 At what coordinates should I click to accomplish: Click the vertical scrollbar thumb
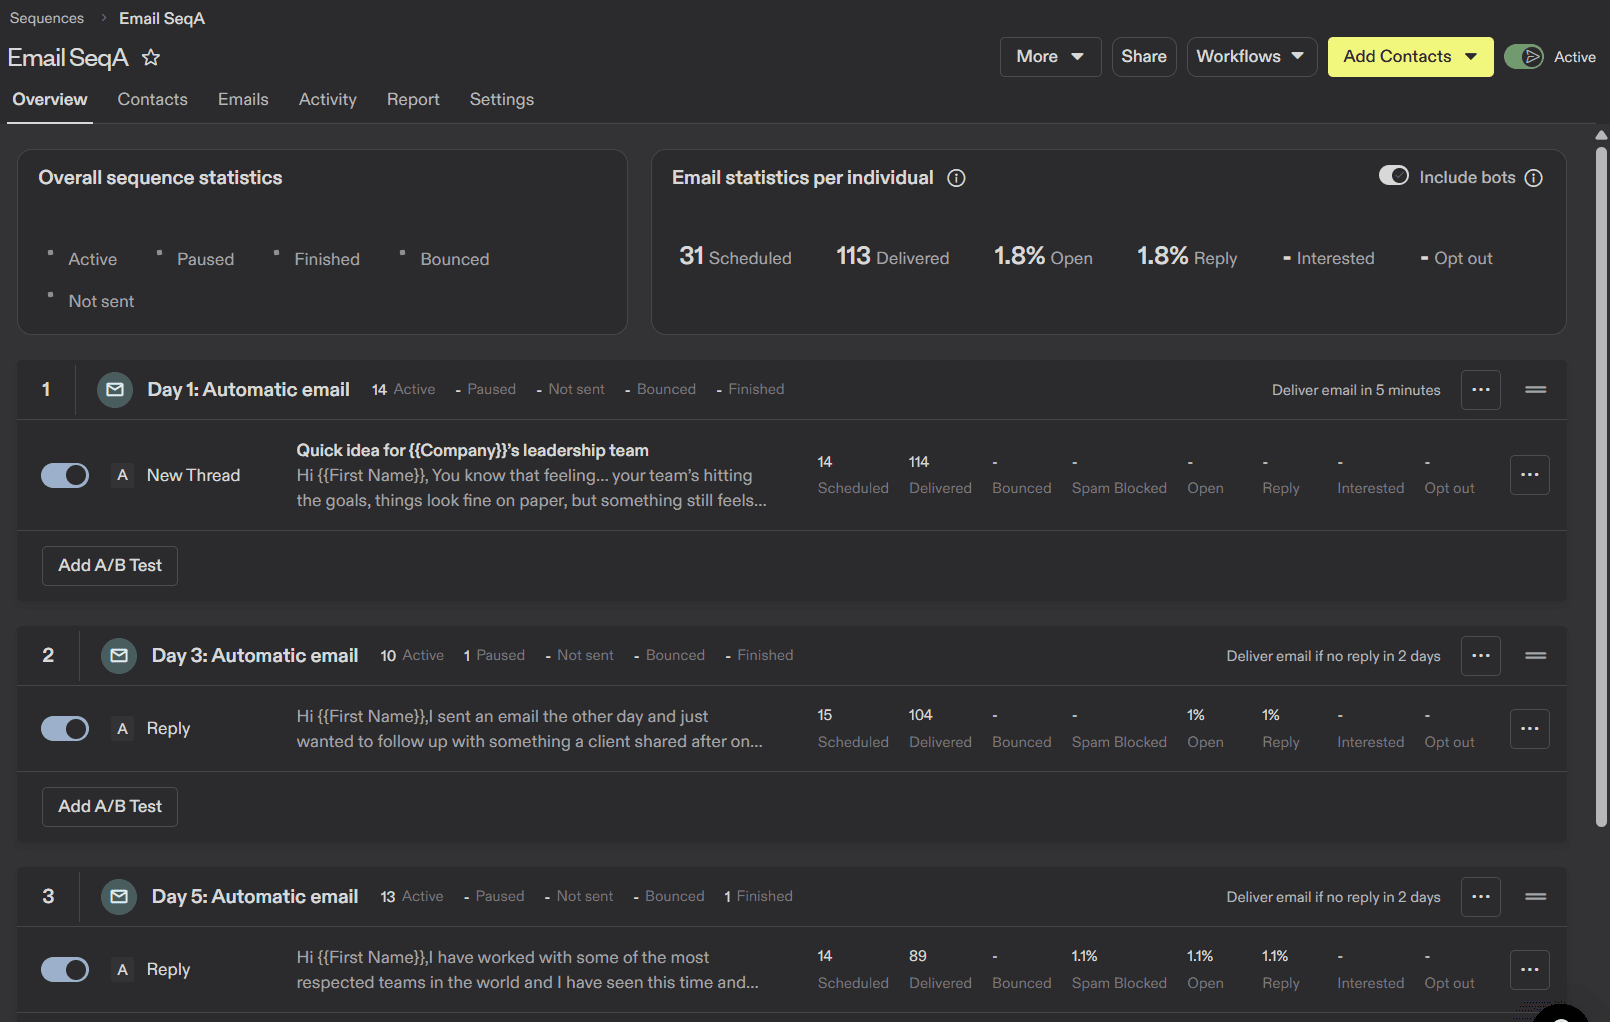(1601, 487)
